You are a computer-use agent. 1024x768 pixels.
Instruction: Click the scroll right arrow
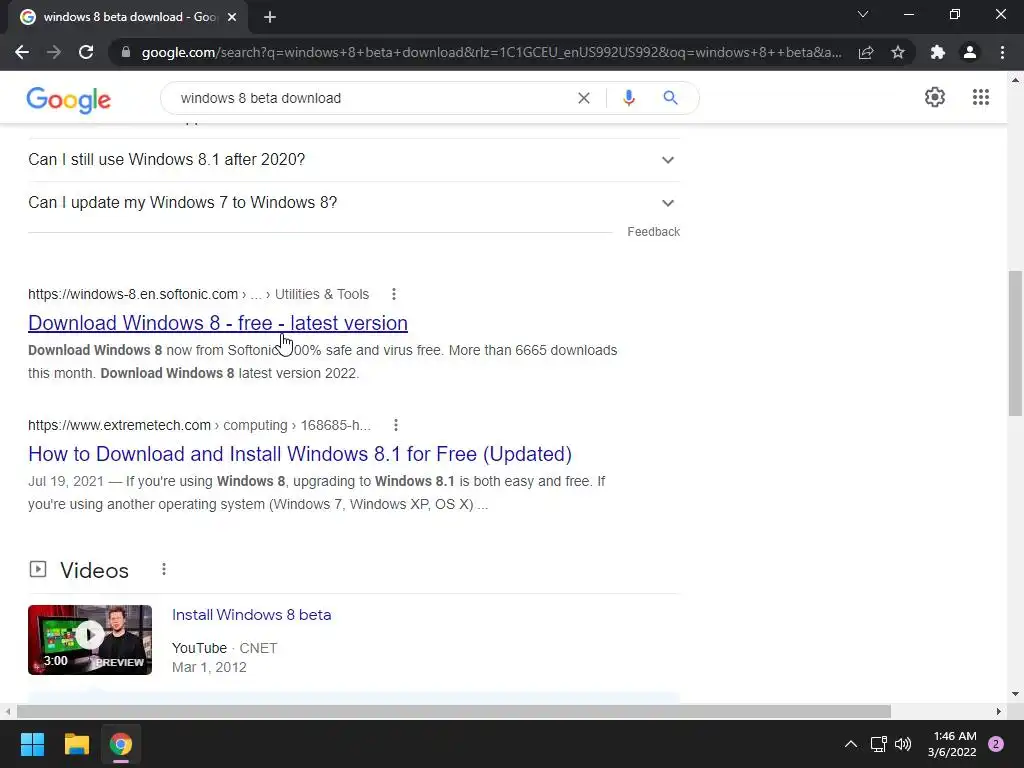[x=999, y=711]
